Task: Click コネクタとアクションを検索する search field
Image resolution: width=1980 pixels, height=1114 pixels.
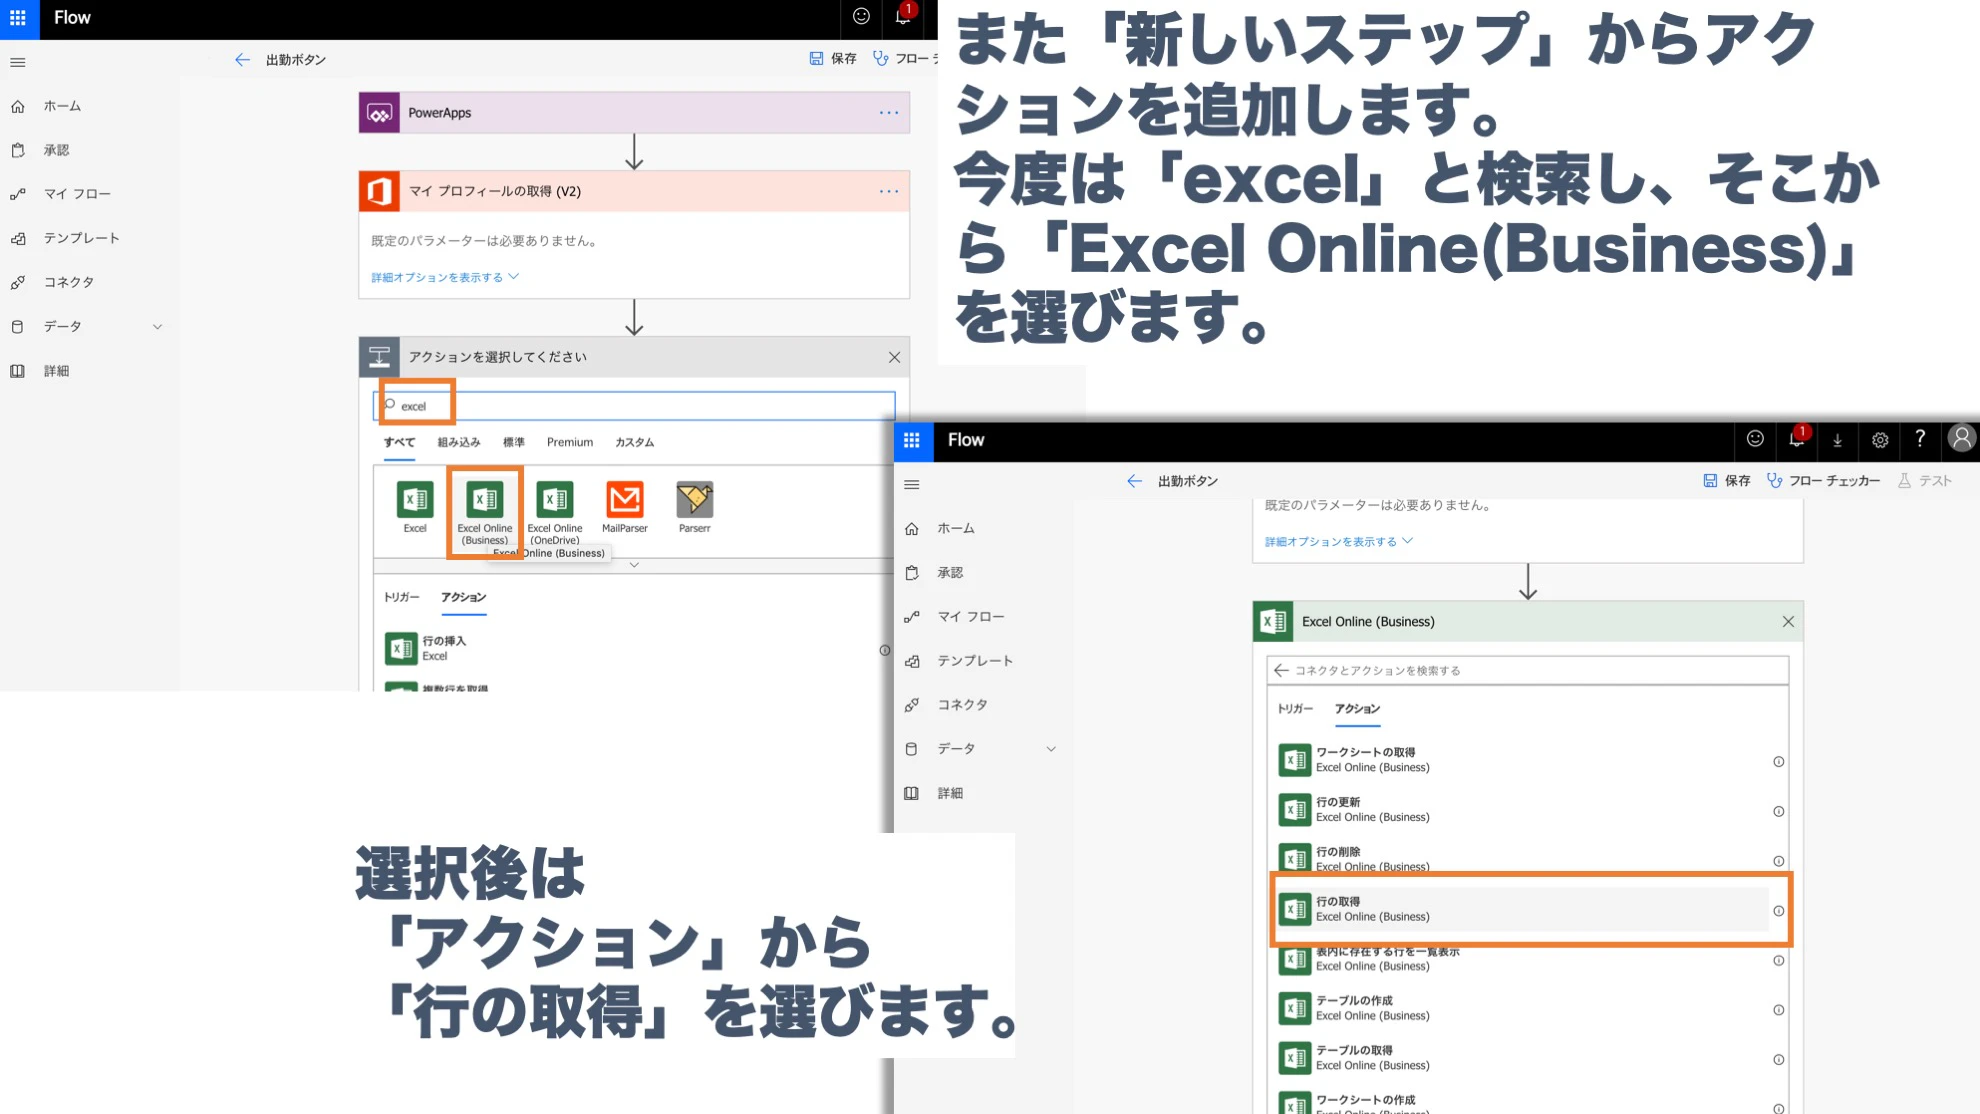Action: click(x=1527, y=670)
